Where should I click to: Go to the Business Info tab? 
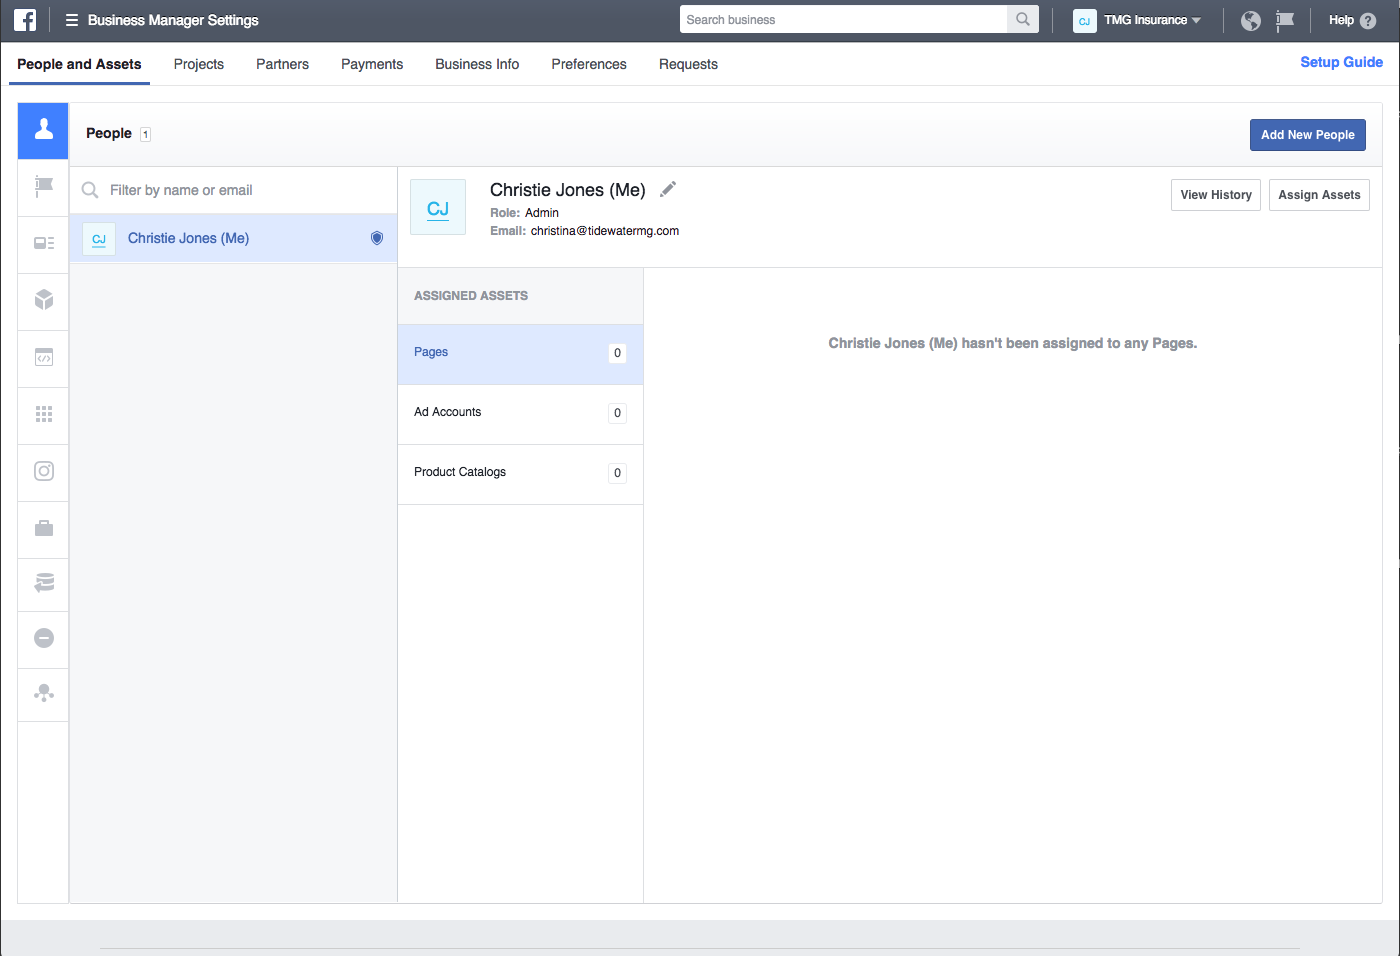tap(477, 64)
